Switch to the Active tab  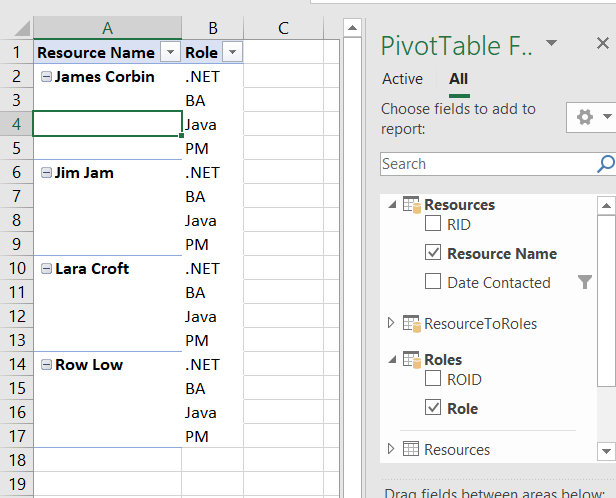tap(402, 79)
